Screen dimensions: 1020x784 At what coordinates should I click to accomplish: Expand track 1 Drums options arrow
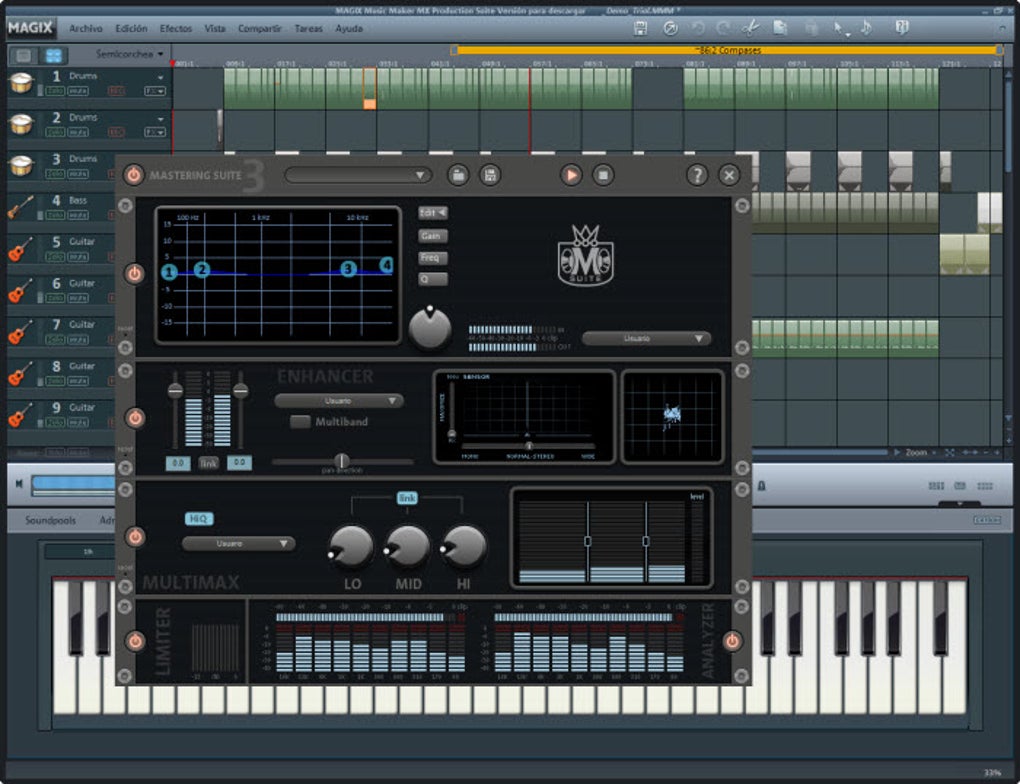click(x=160, y=77)
